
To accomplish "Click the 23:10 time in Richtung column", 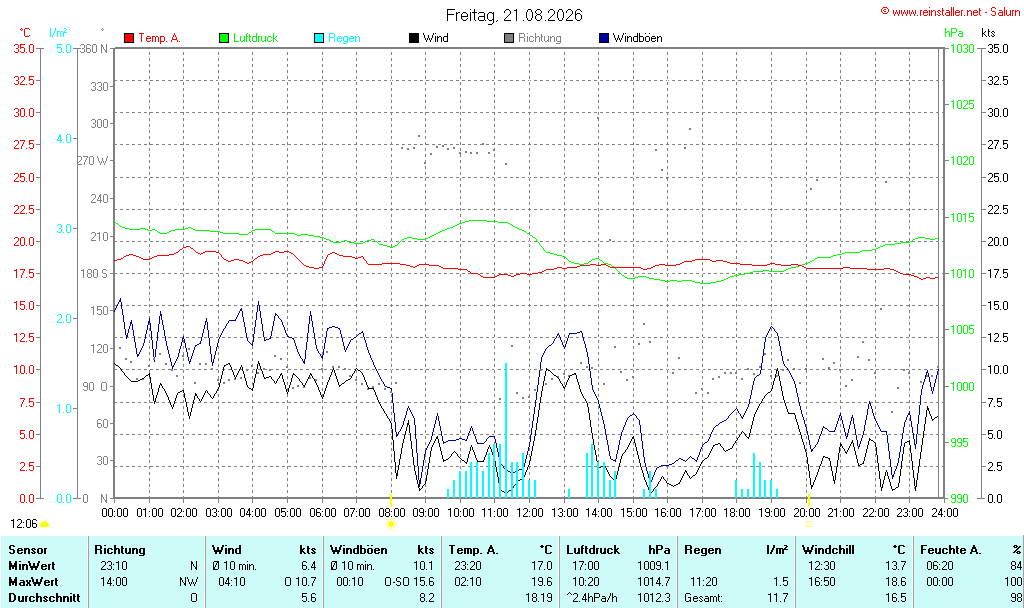I will 114,566.
